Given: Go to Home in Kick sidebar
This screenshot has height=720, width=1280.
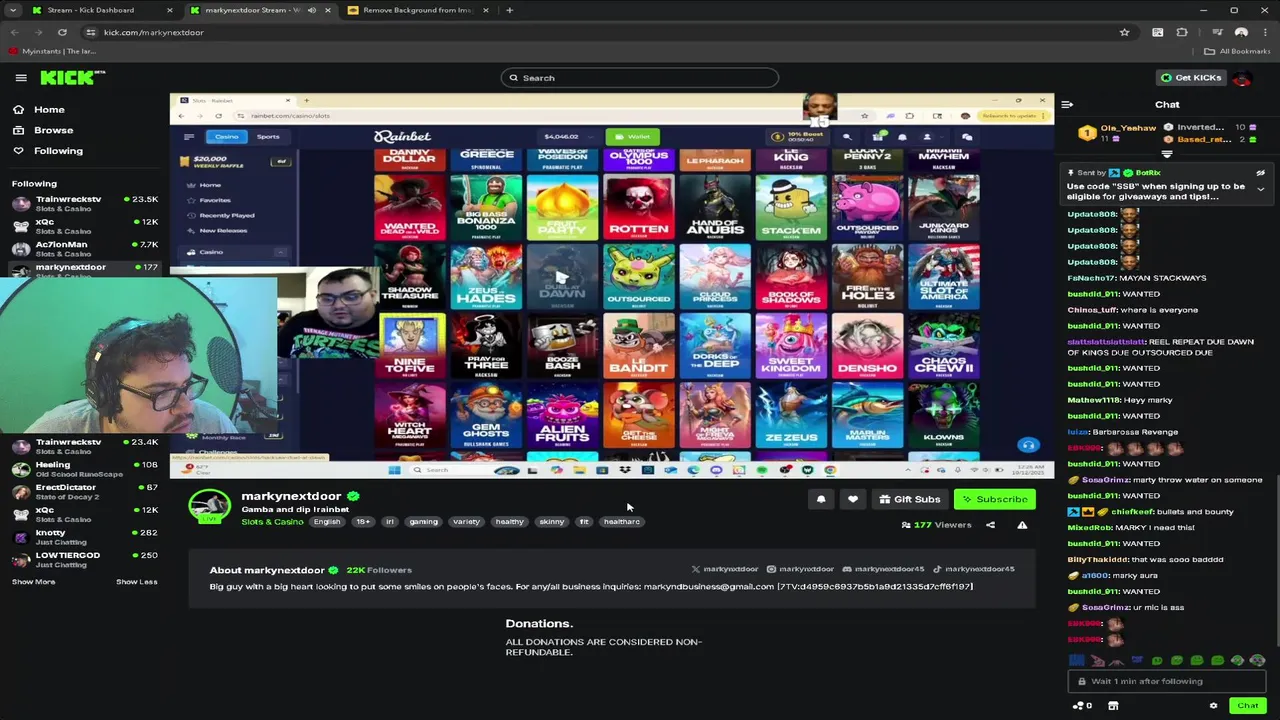Looking at the screenshot, I should coord(38,110).
